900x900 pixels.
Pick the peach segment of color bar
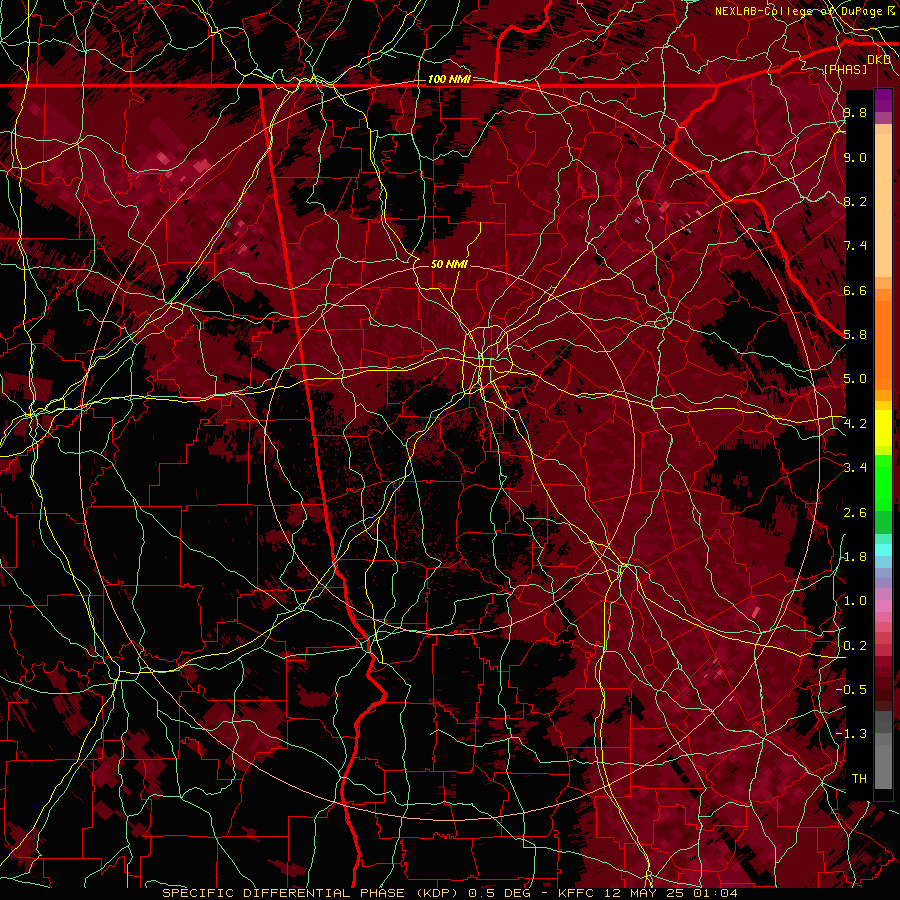coord(883,204)
